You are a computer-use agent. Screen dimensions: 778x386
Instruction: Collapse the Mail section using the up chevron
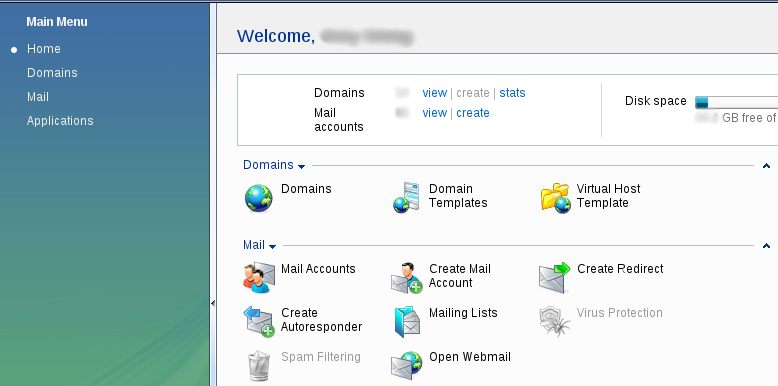click(x=766, y=246)
